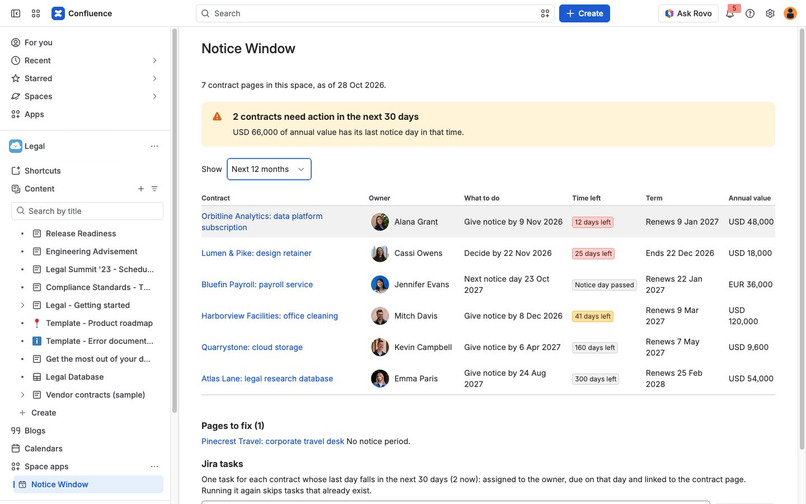Collapse the sidebar with the panel icon
806x504 pixels.
coord(15,13)
